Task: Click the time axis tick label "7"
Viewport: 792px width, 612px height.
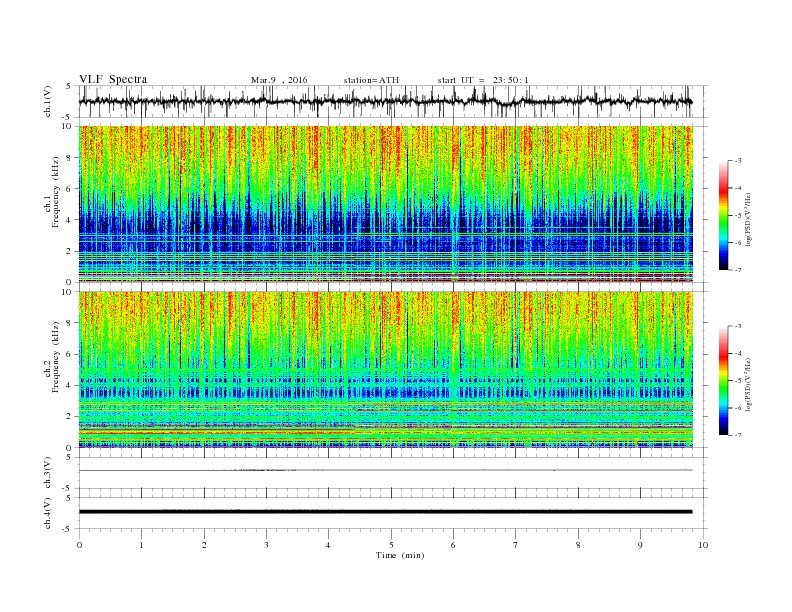Action: (516, 545)
